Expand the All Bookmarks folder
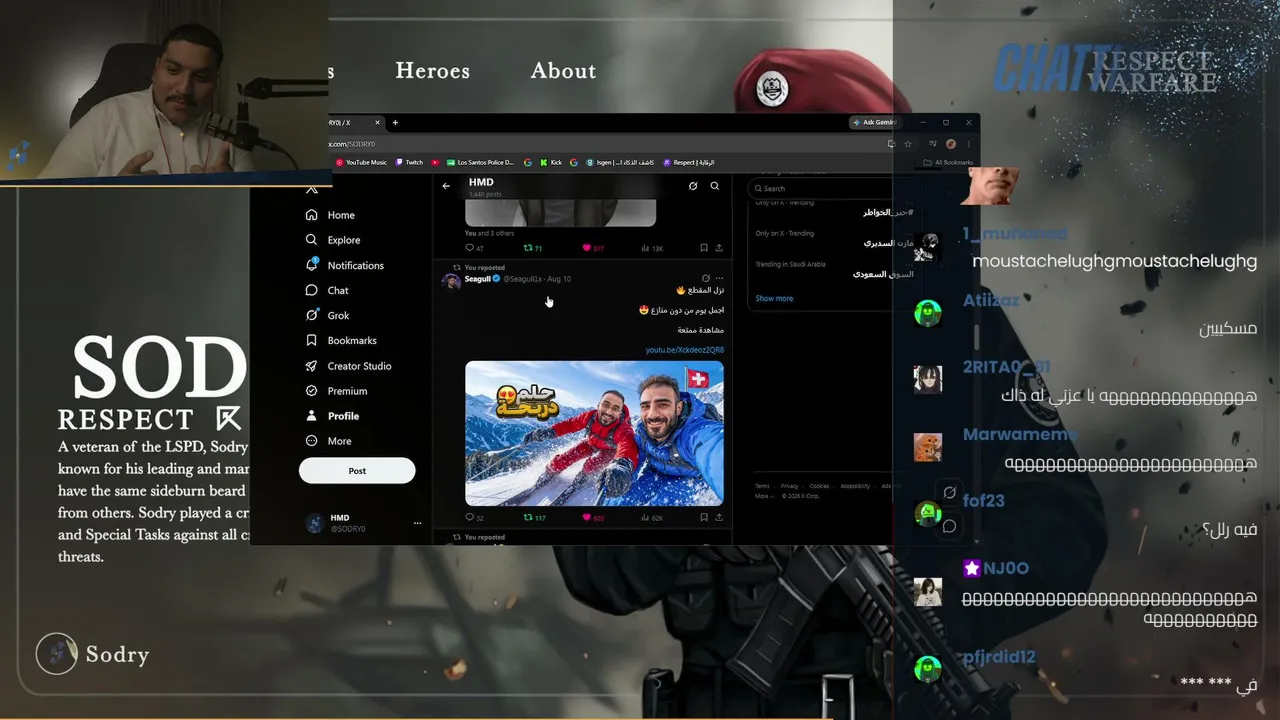1280x720 pixels. (x=948, y=162)
